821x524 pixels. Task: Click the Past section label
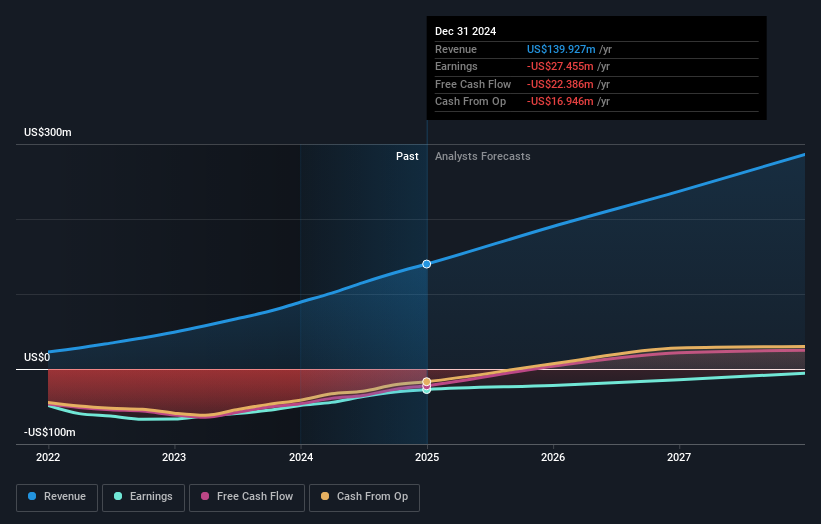click(x=407, y=156)
